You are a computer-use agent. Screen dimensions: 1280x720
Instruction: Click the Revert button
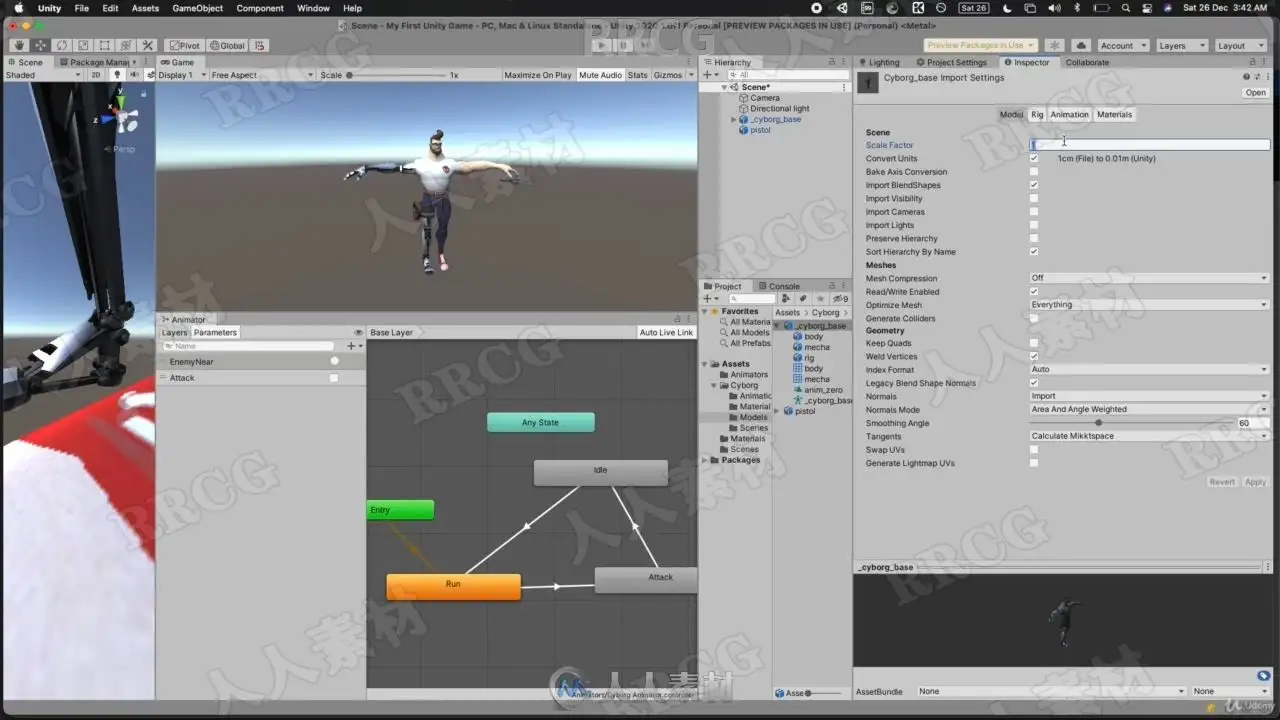pyautogui.click(x=1222, y=482)
